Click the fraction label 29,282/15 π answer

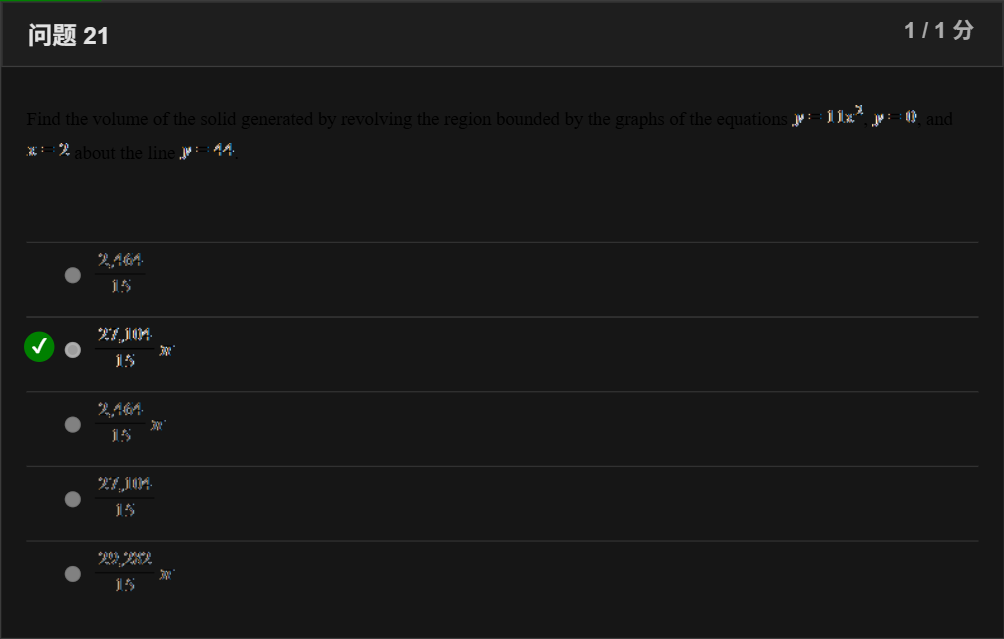tap(134, 571)
